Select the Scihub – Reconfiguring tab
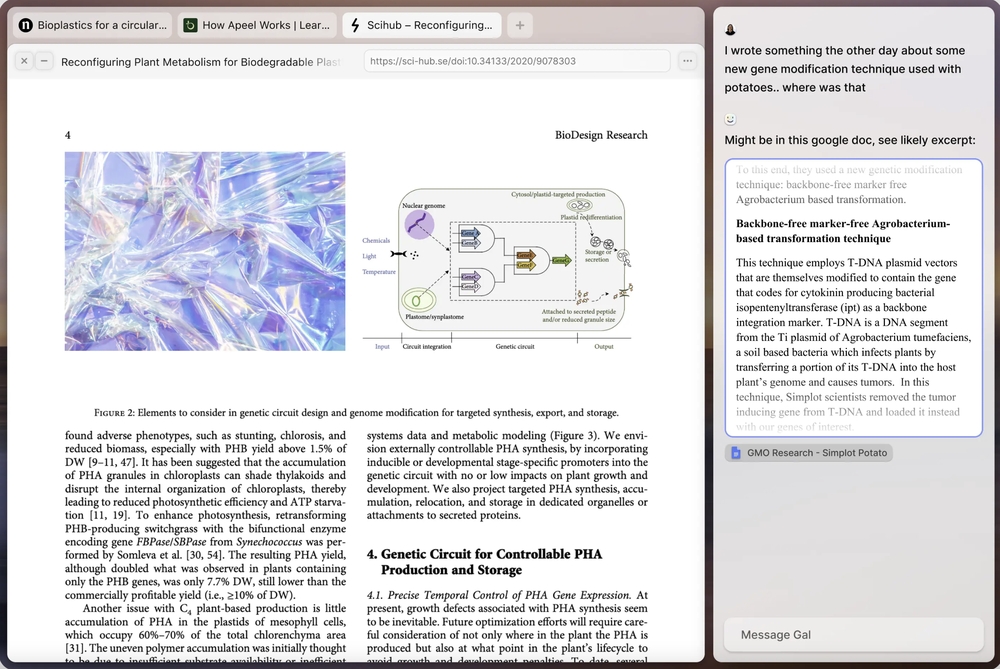1000x669 pixels. pos(422,26)
